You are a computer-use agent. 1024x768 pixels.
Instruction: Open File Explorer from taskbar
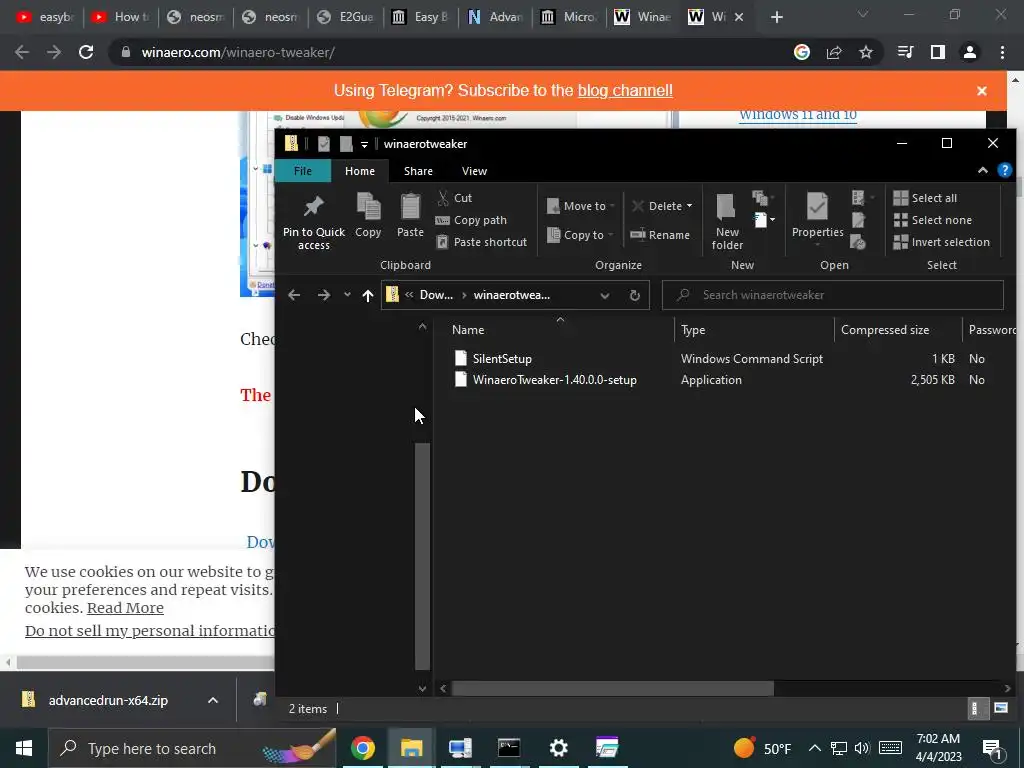pyautogui.click(x=411, y=748)
